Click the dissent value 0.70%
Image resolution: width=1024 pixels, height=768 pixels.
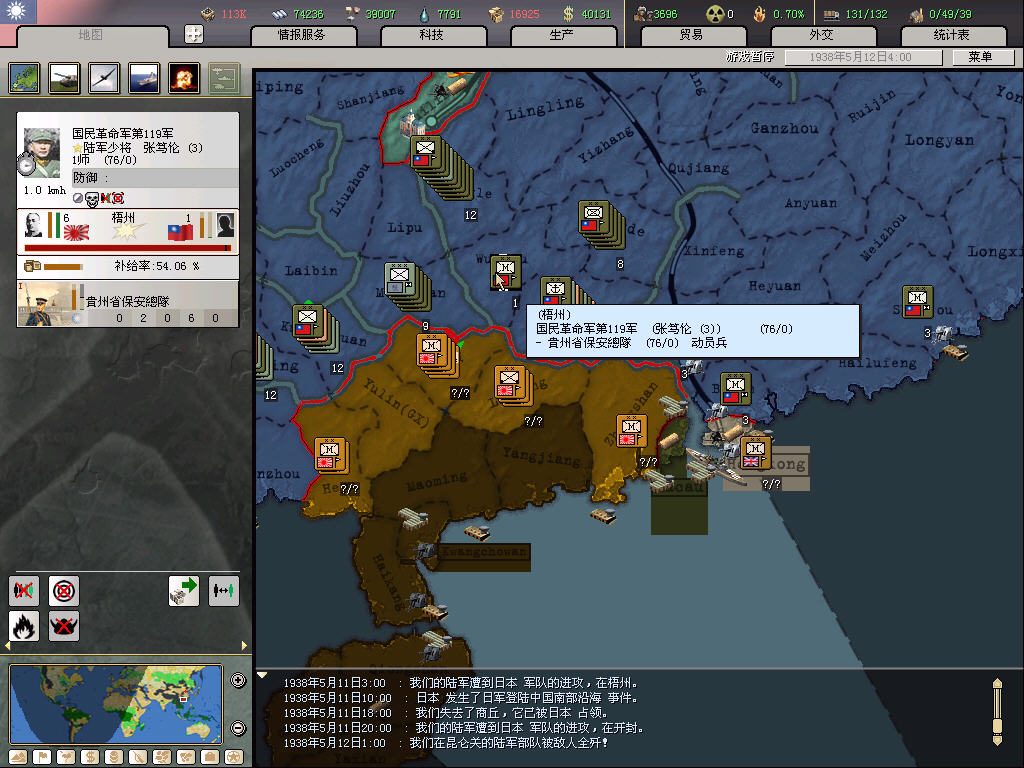point(788,14)
